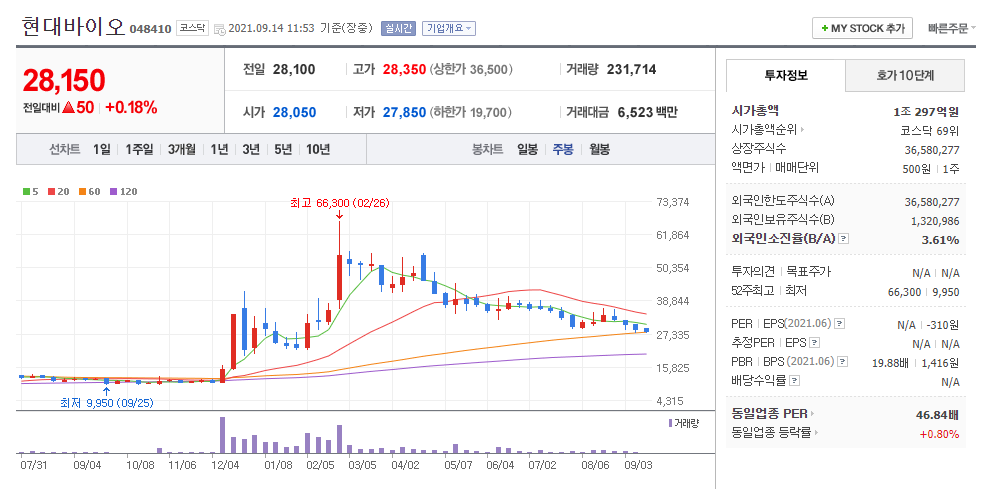Select the 10년 line chart period
The height and width of the screenshot is (489, 981).
click(318, 149)
